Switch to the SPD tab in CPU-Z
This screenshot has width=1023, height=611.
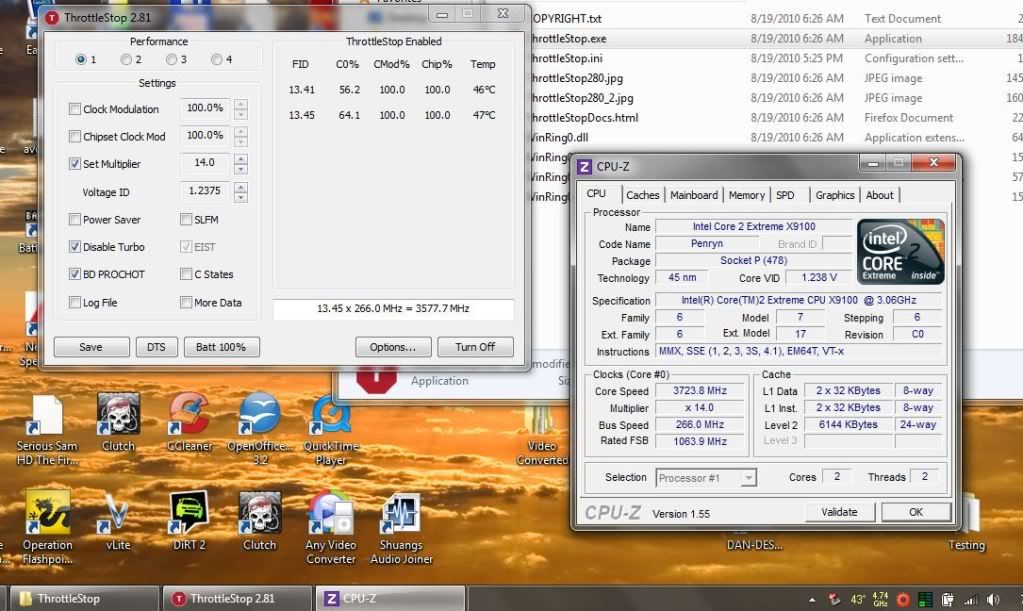pyautogui.click(x=786, y=195)
